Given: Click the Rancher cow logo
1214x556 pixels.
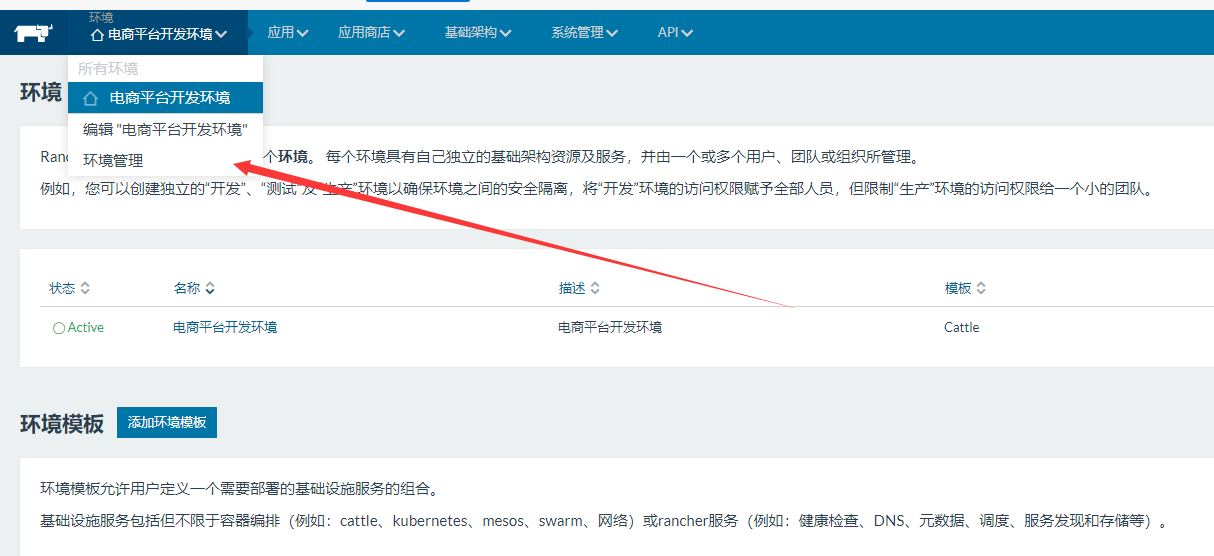Looking at the screenshot, I should 32,33.
